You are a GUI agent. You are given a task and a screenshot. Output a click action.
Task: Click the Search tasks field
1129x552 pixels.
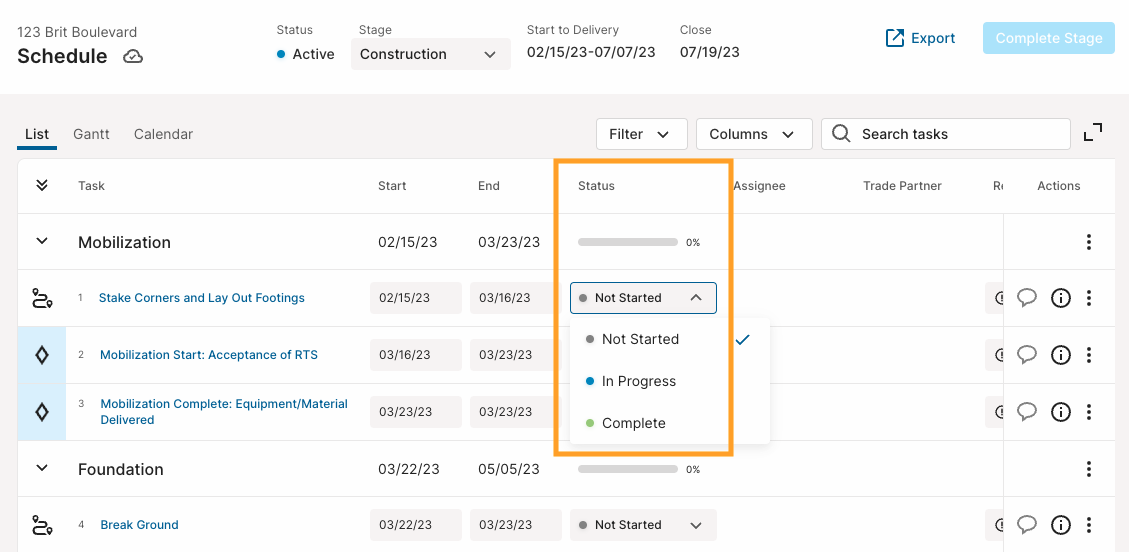click(945, 134)
